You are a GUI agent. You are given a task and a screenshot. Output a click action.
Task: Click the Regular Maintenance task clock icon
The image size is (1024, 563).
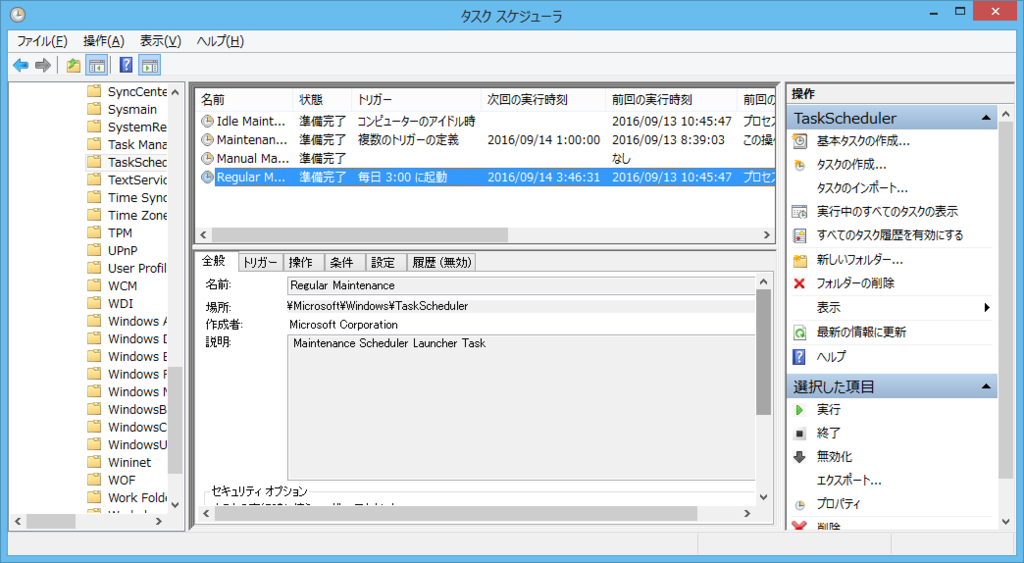point(207,177)
